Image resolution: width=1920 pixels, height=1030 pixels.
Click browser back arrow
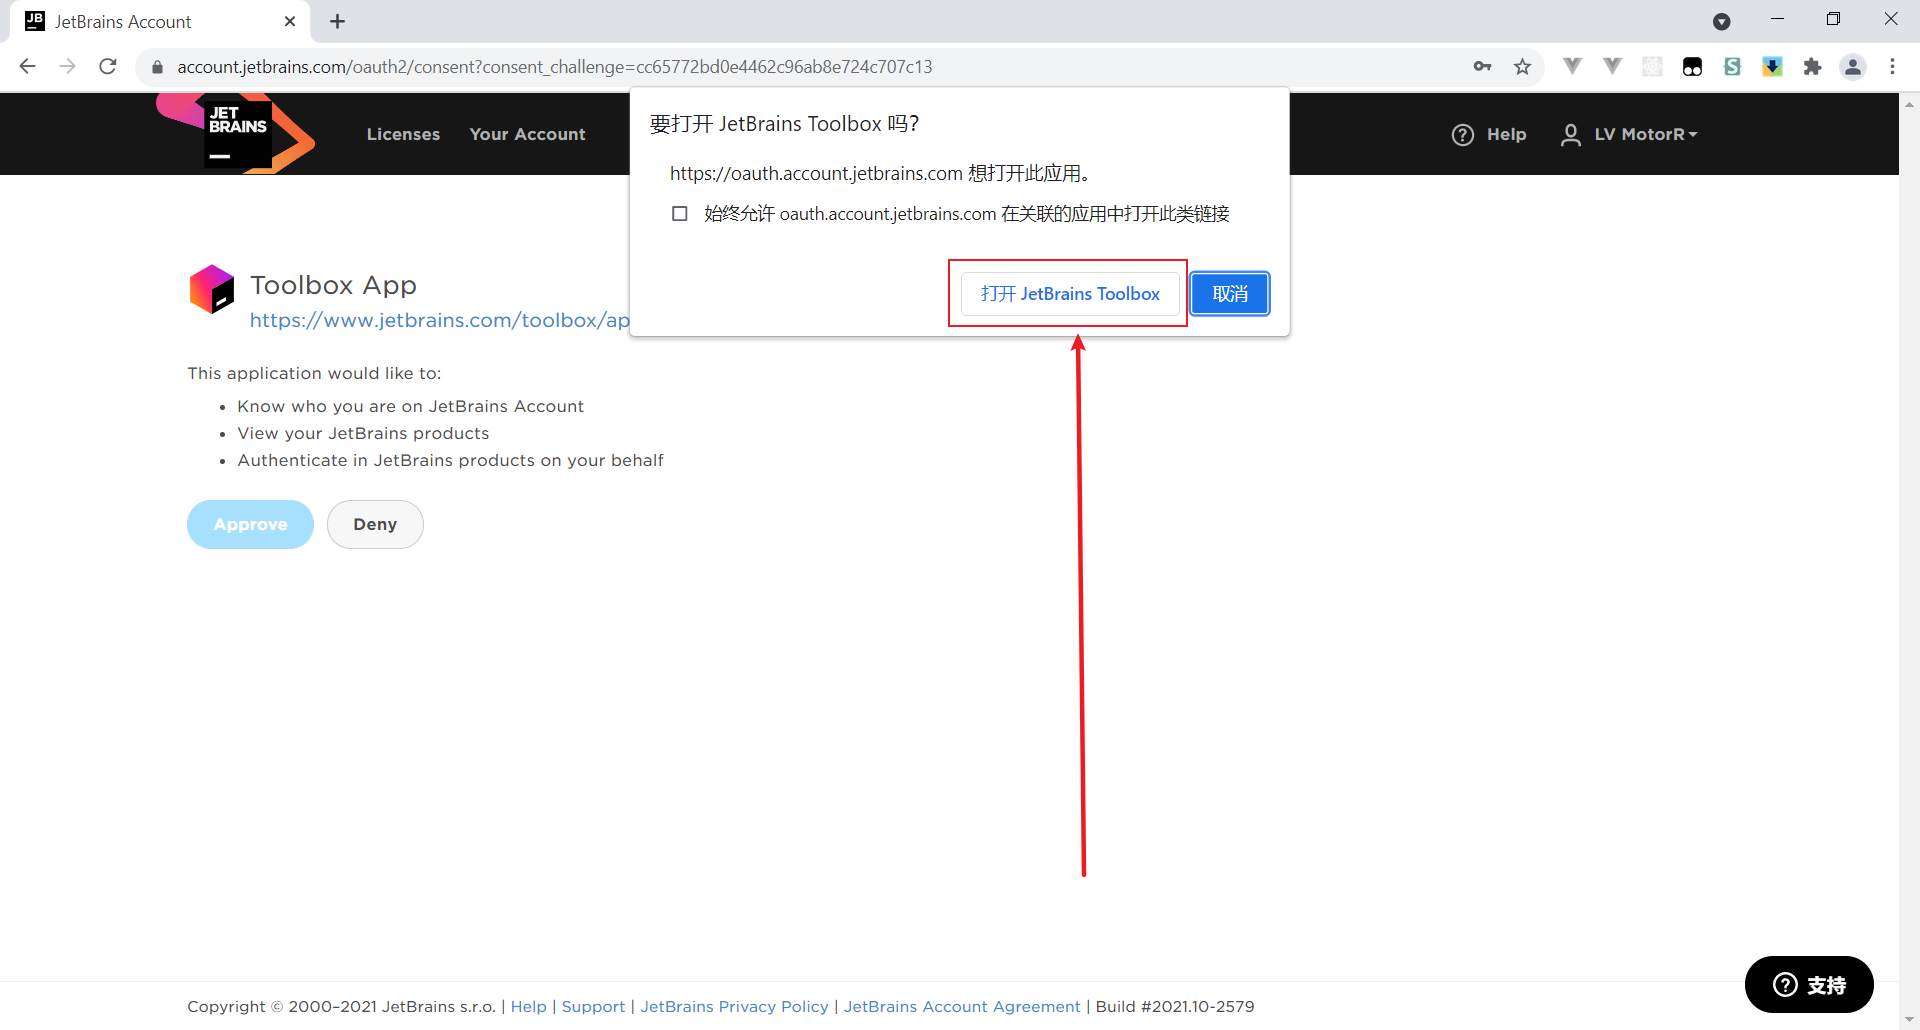point(28,66)
